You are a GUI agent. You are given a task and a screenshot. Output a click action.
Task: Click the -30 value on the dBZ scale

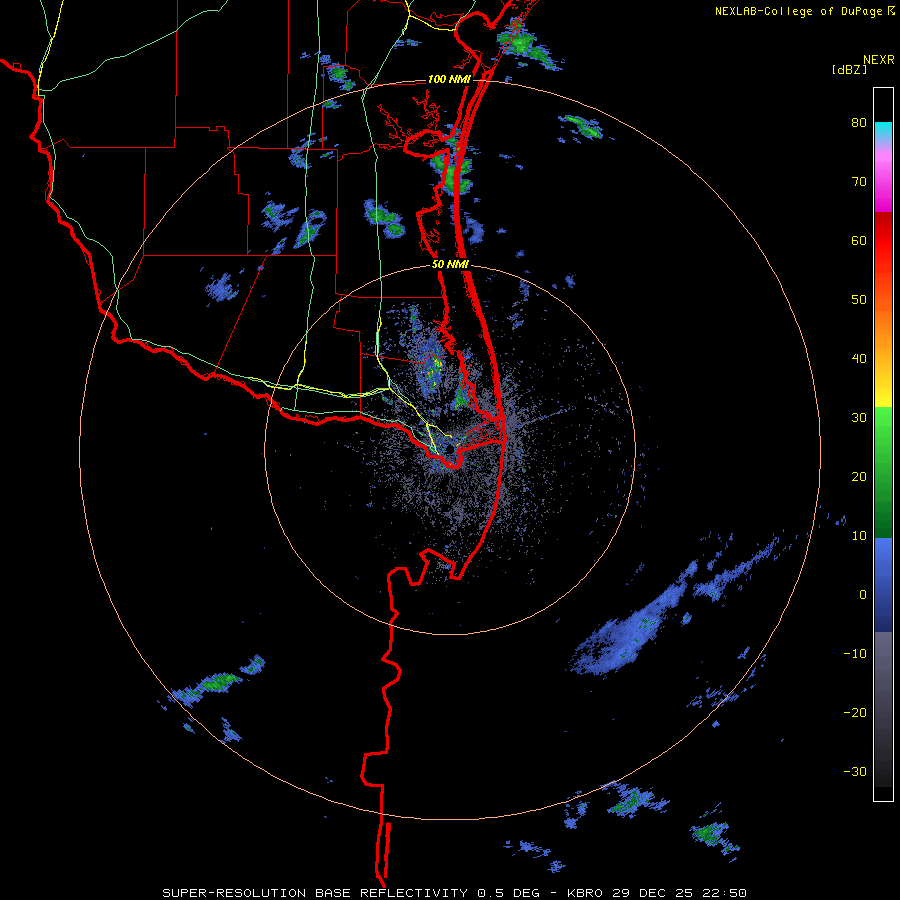coord(855,772)
